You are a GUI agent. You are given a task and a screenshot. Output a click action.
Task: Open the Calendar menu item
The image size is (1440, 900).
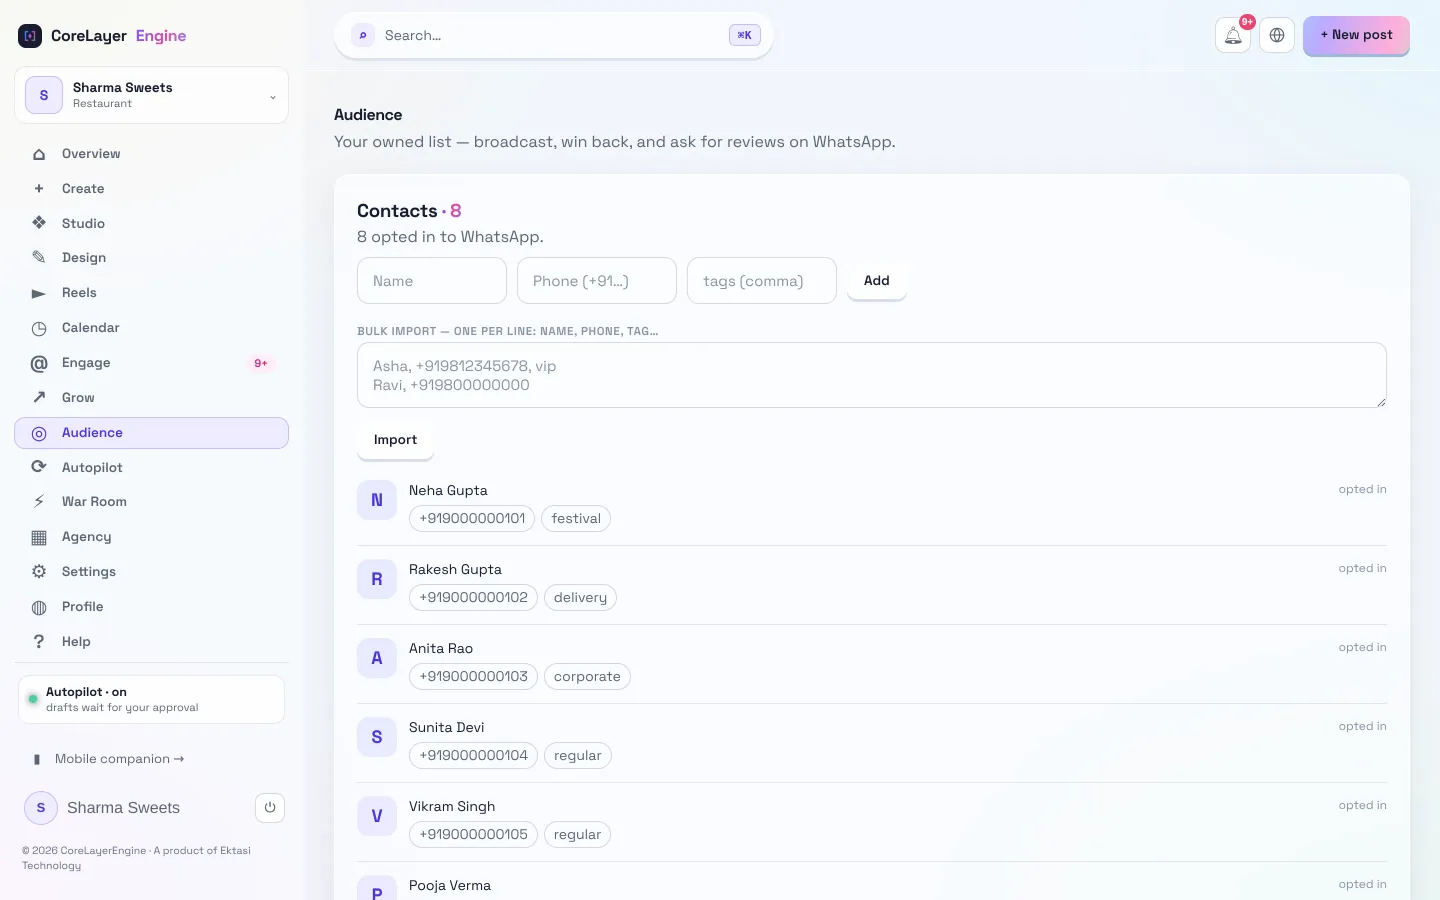coord(152,328)
